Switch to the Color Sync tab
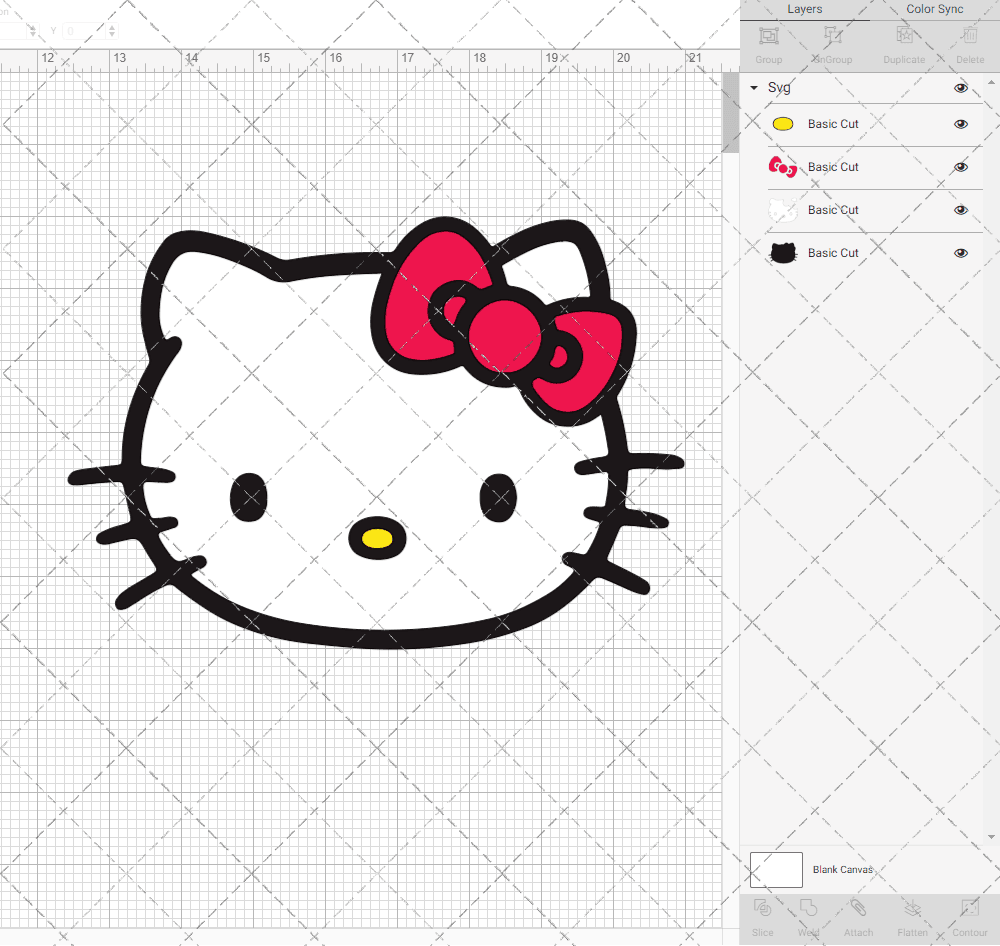Image resolution: width=1000 pixels, height=946 pixels. tap(934, 9)
